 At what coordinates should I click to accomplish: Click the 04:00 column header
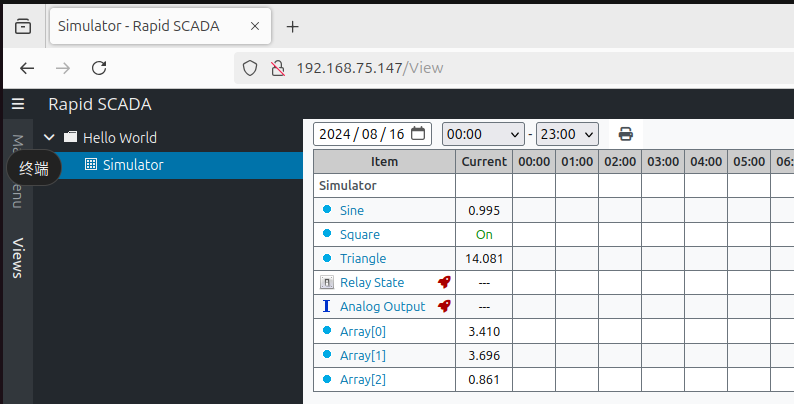[706, 161]
